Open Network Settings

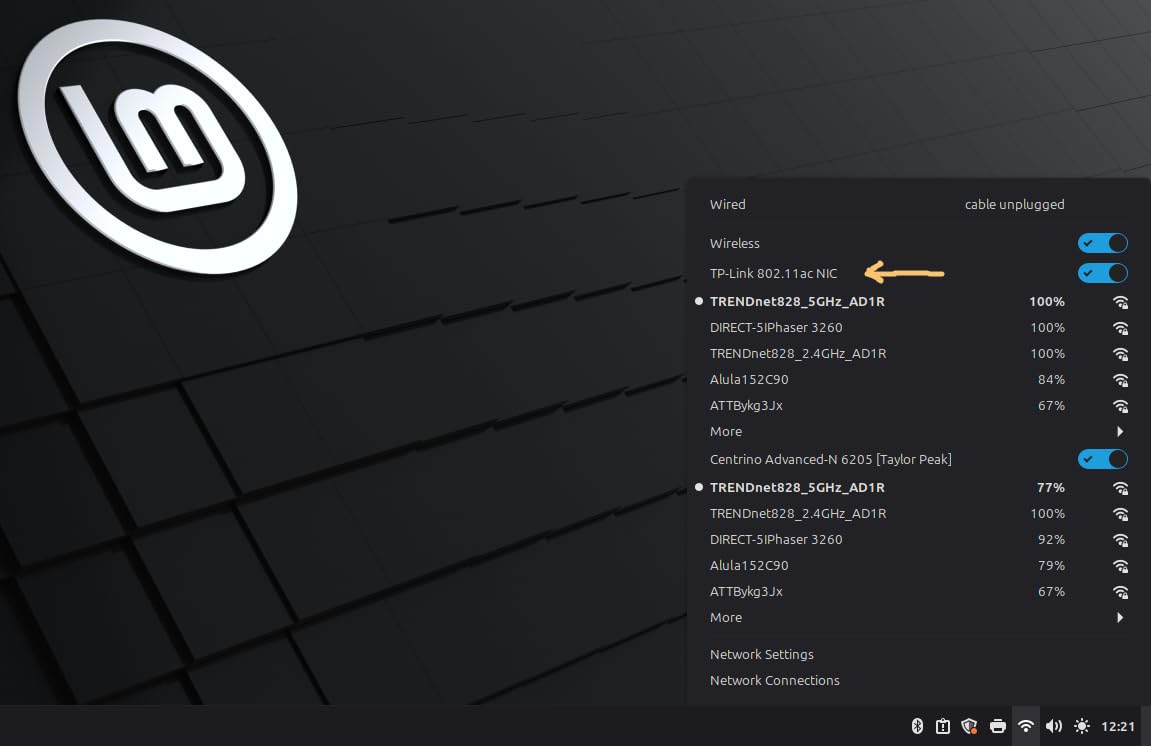point(761,654)
